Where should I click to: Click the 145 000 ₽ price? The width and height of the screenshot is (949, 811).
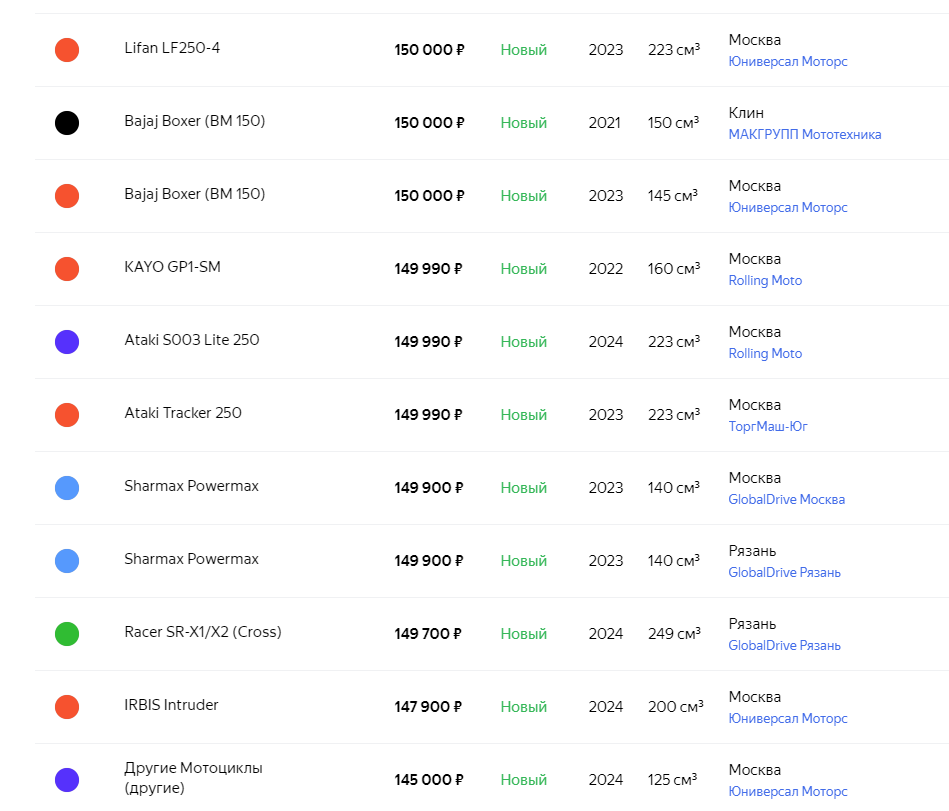pyautogui.click(x=428, y=780)
